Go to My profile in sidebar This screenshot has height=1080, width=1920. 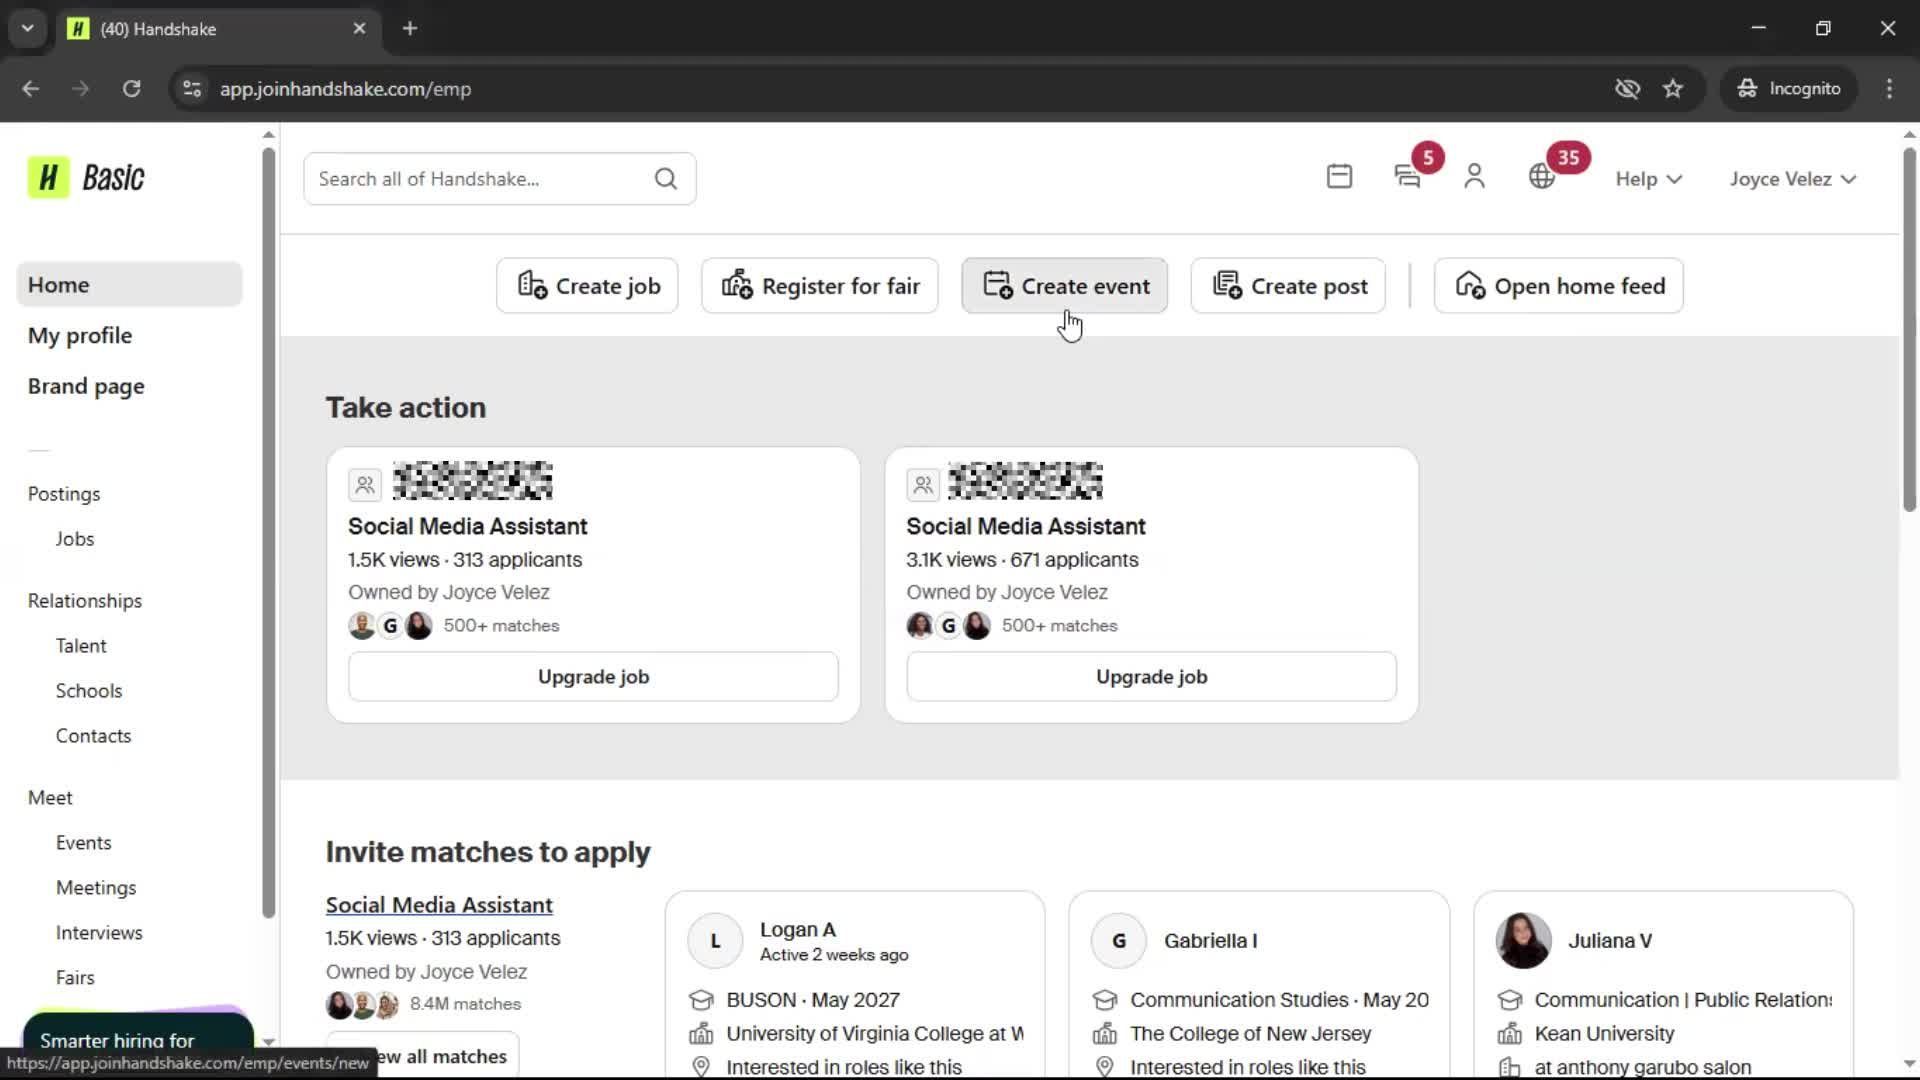click(80, 336)
